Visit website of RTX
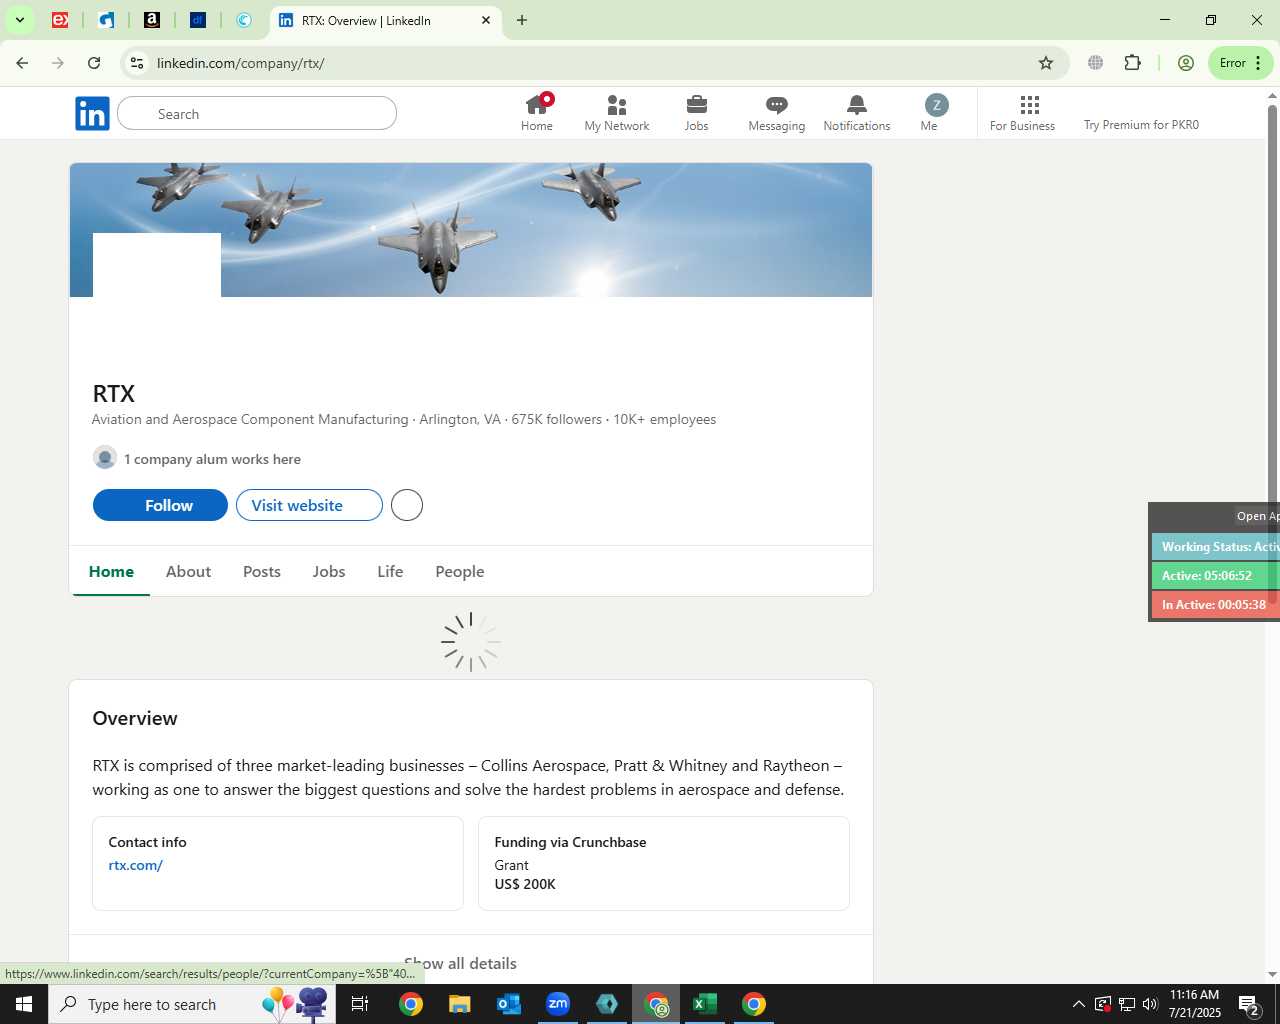The image size is (1280, 1024). (x=309, y=505)
